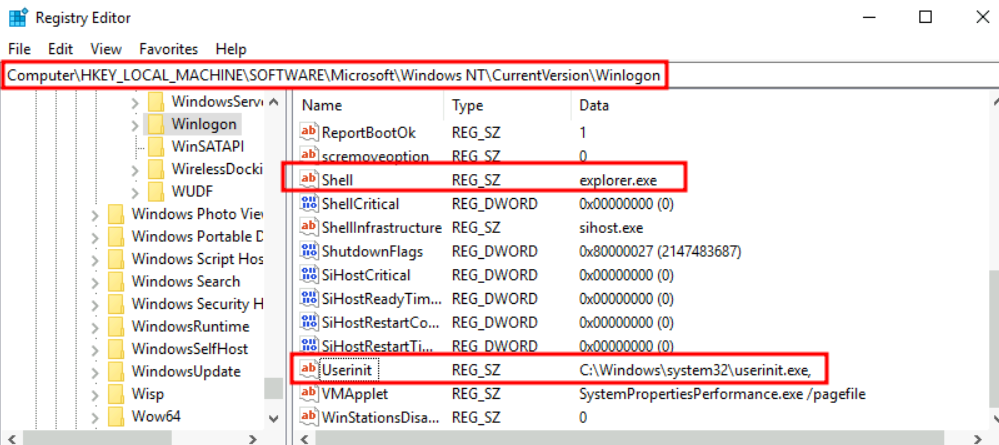This screenshot has height=445, width=999.
Task: Click the ShellCritical DWORD value icon
Action: [x=309, y=203]
